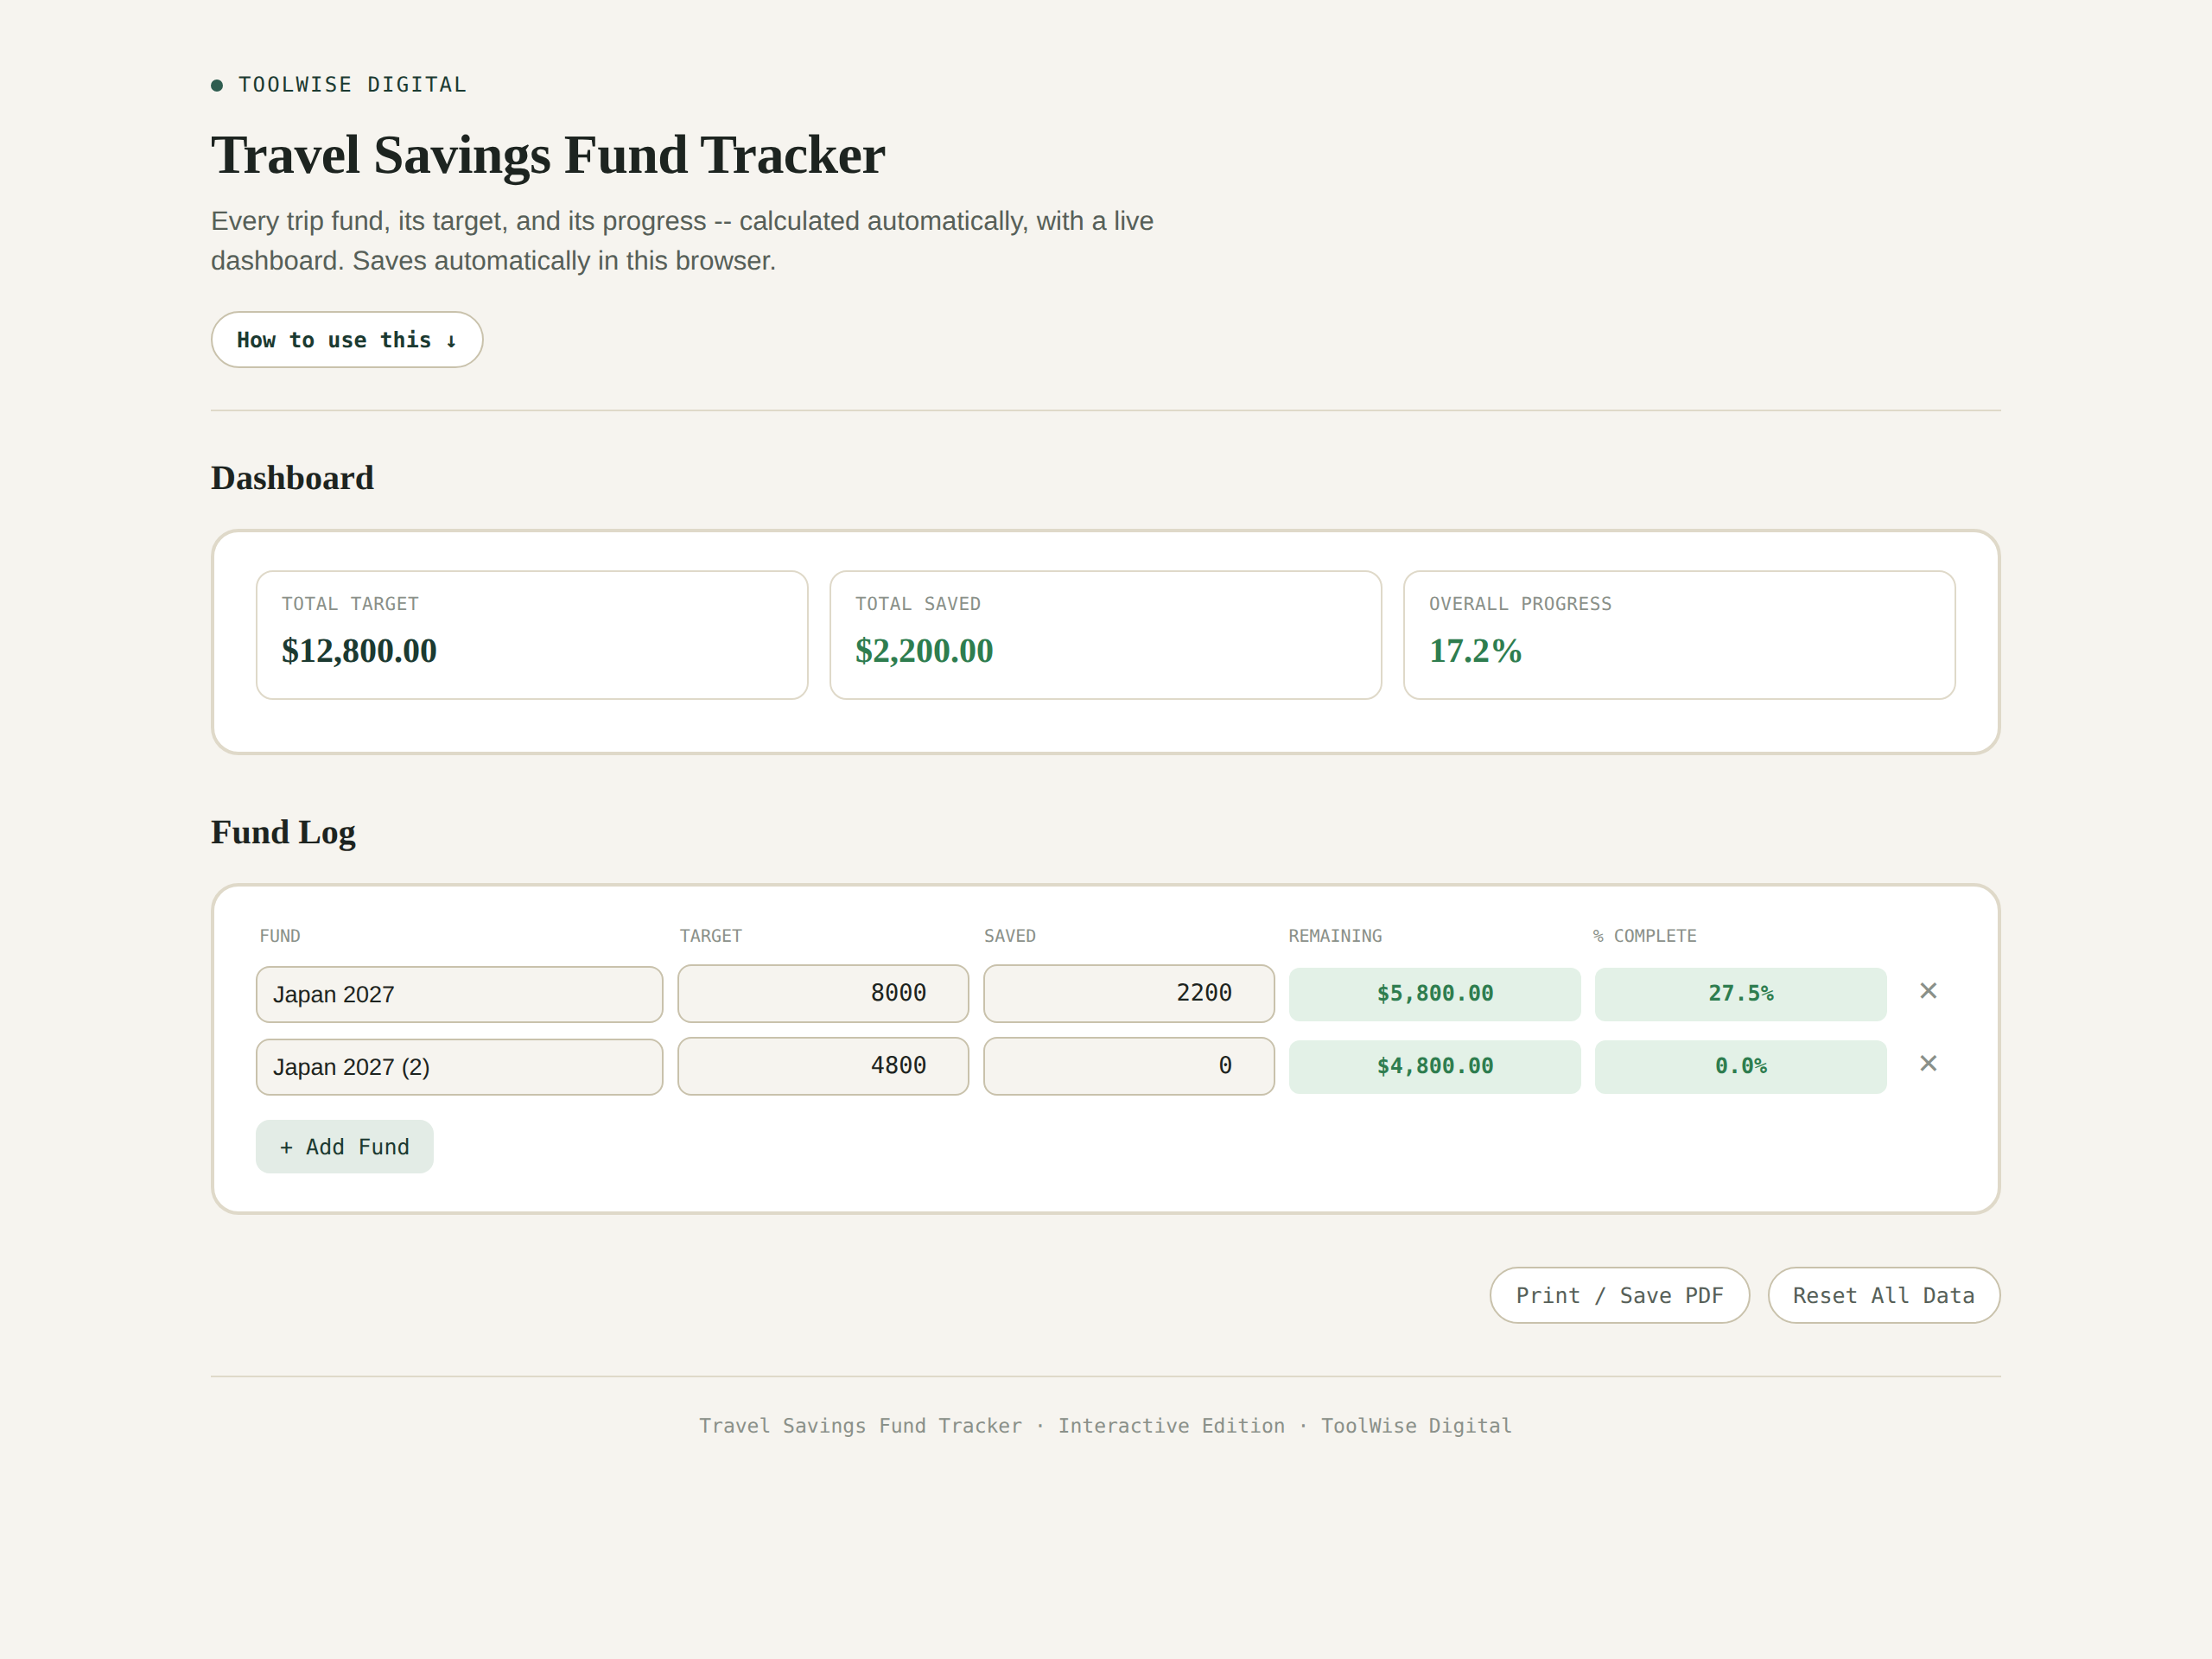Screen dimensions: 2212x1659
Task: Click the footer Interactive Edition text
Action: coord(1171,1426)
